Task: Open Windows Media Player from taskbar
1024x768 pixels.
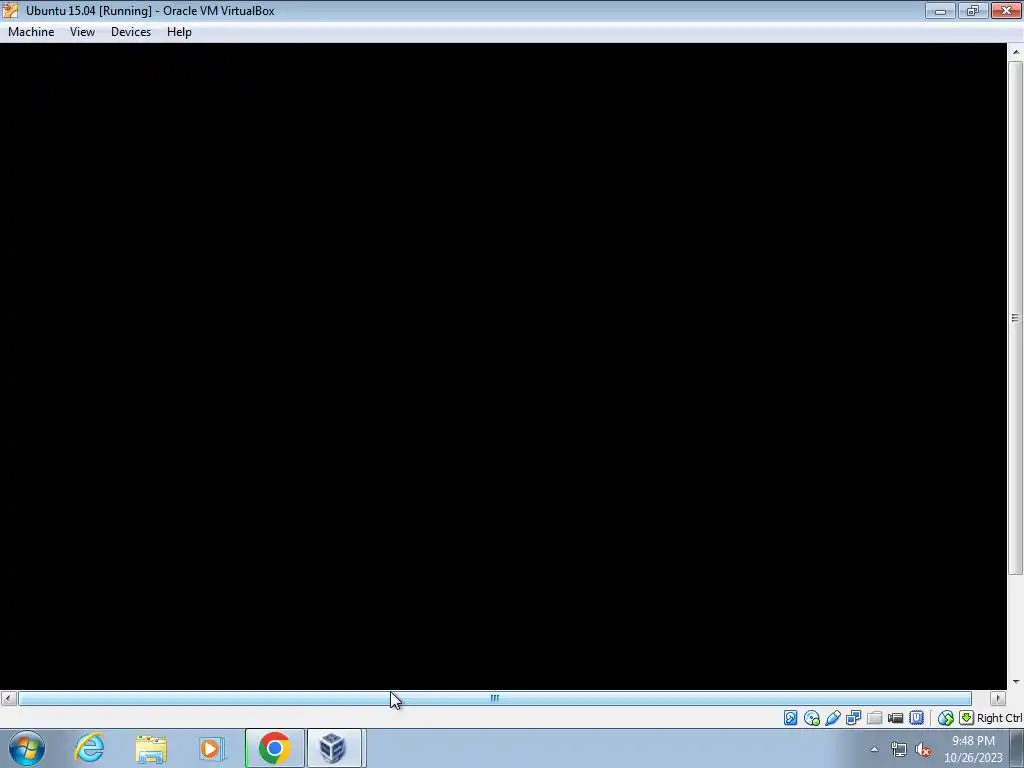Action: [212, 748]
